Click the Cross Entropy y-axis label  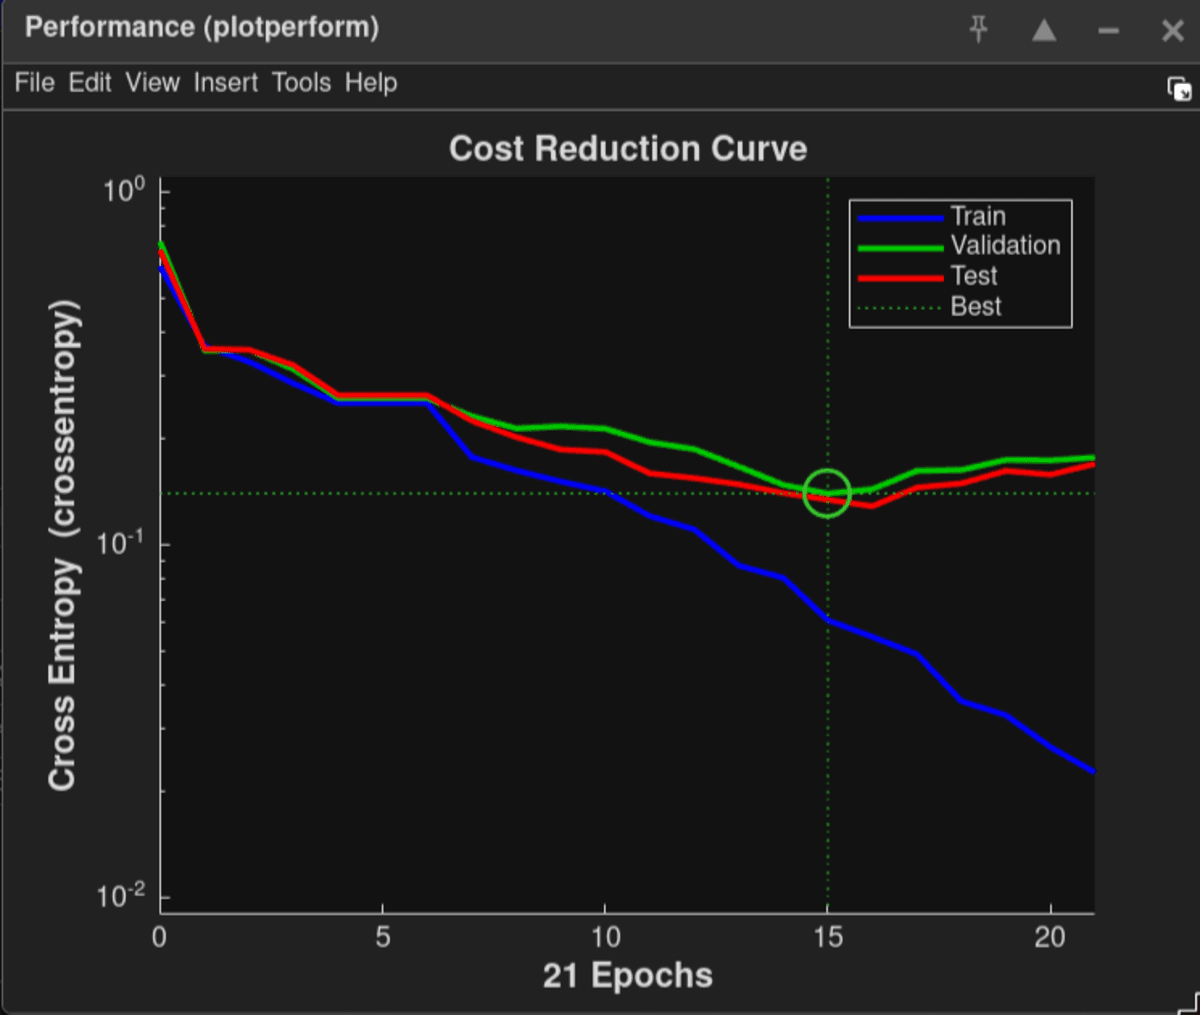click(62, 545)
